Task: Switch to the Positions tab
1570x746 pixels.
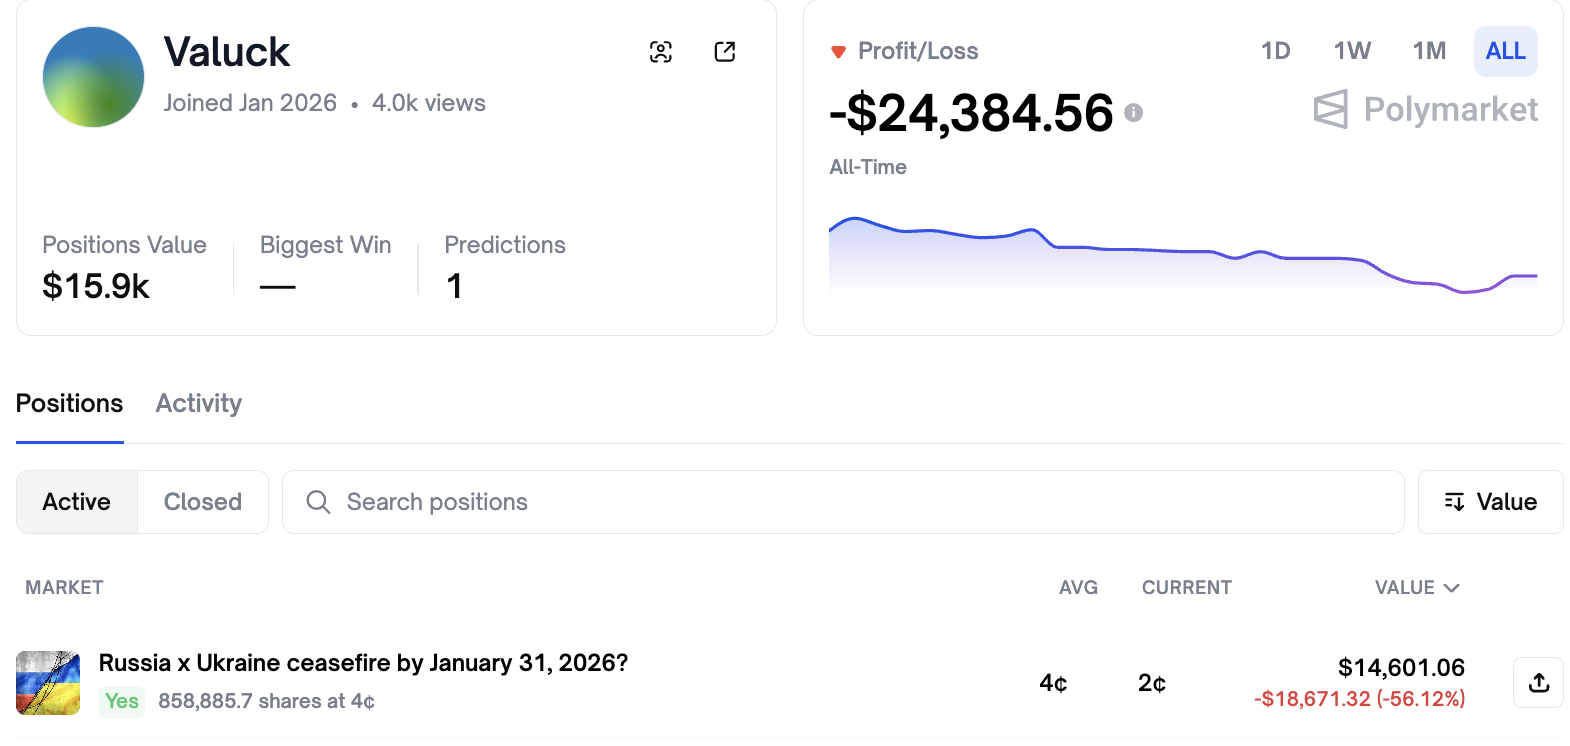Action: pos(70,403)
